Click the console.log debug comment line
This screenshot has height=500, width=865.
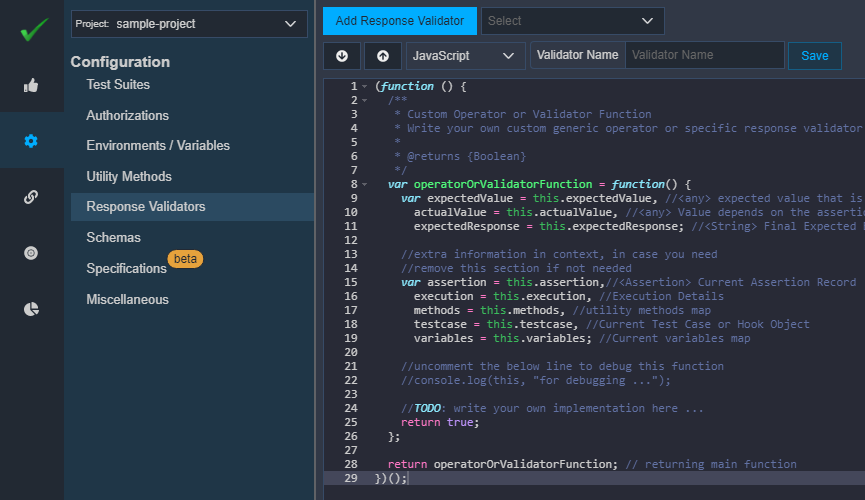click(x=536, y=380)
